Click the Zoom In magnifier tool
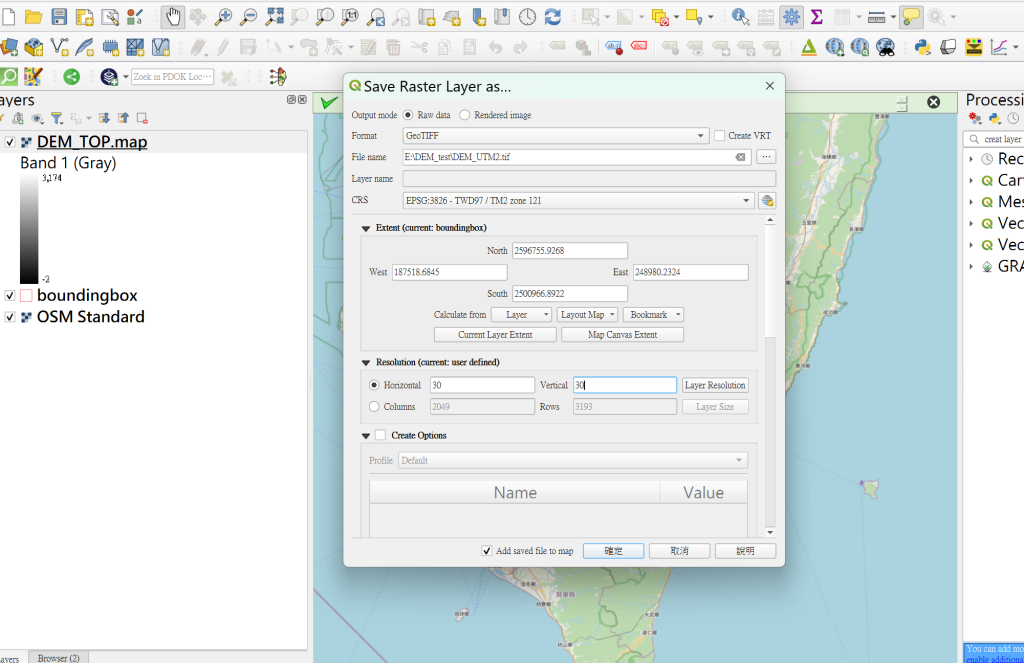Viewport: 1024px width, 663px height. [223, 17]
